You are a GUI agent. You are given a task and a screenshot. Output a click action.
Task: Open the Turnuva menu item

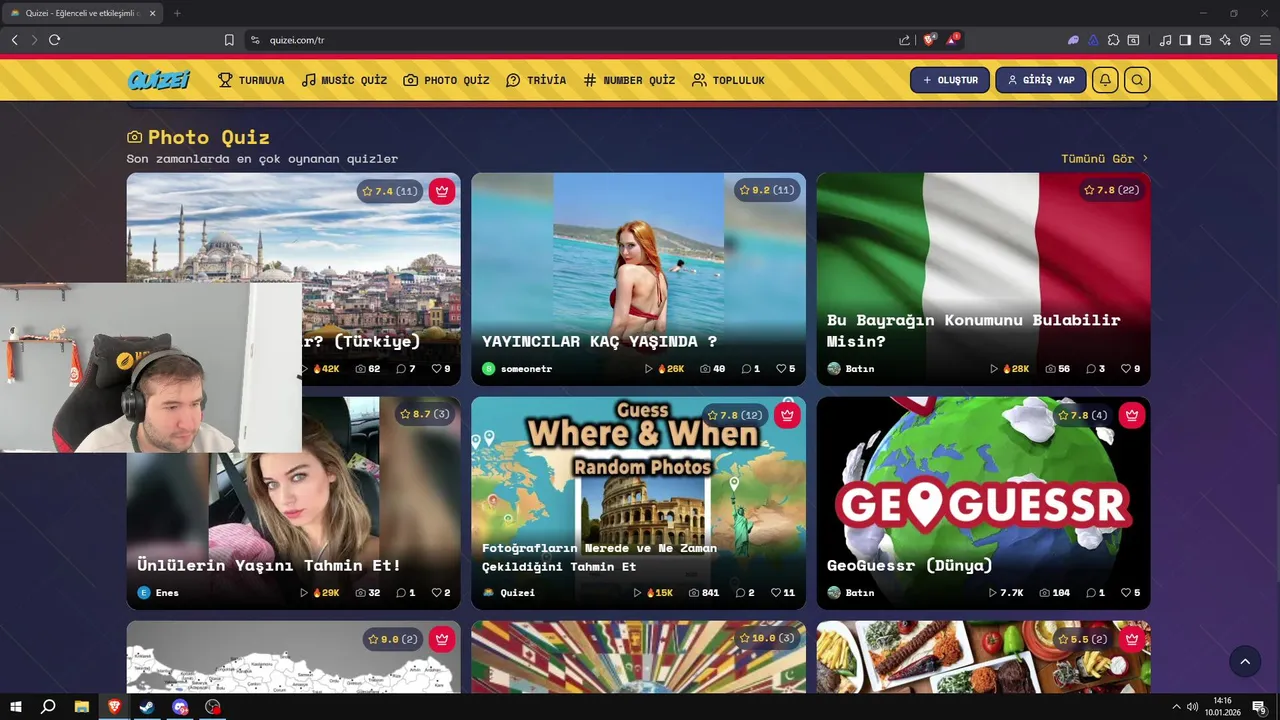click(251, 80)
